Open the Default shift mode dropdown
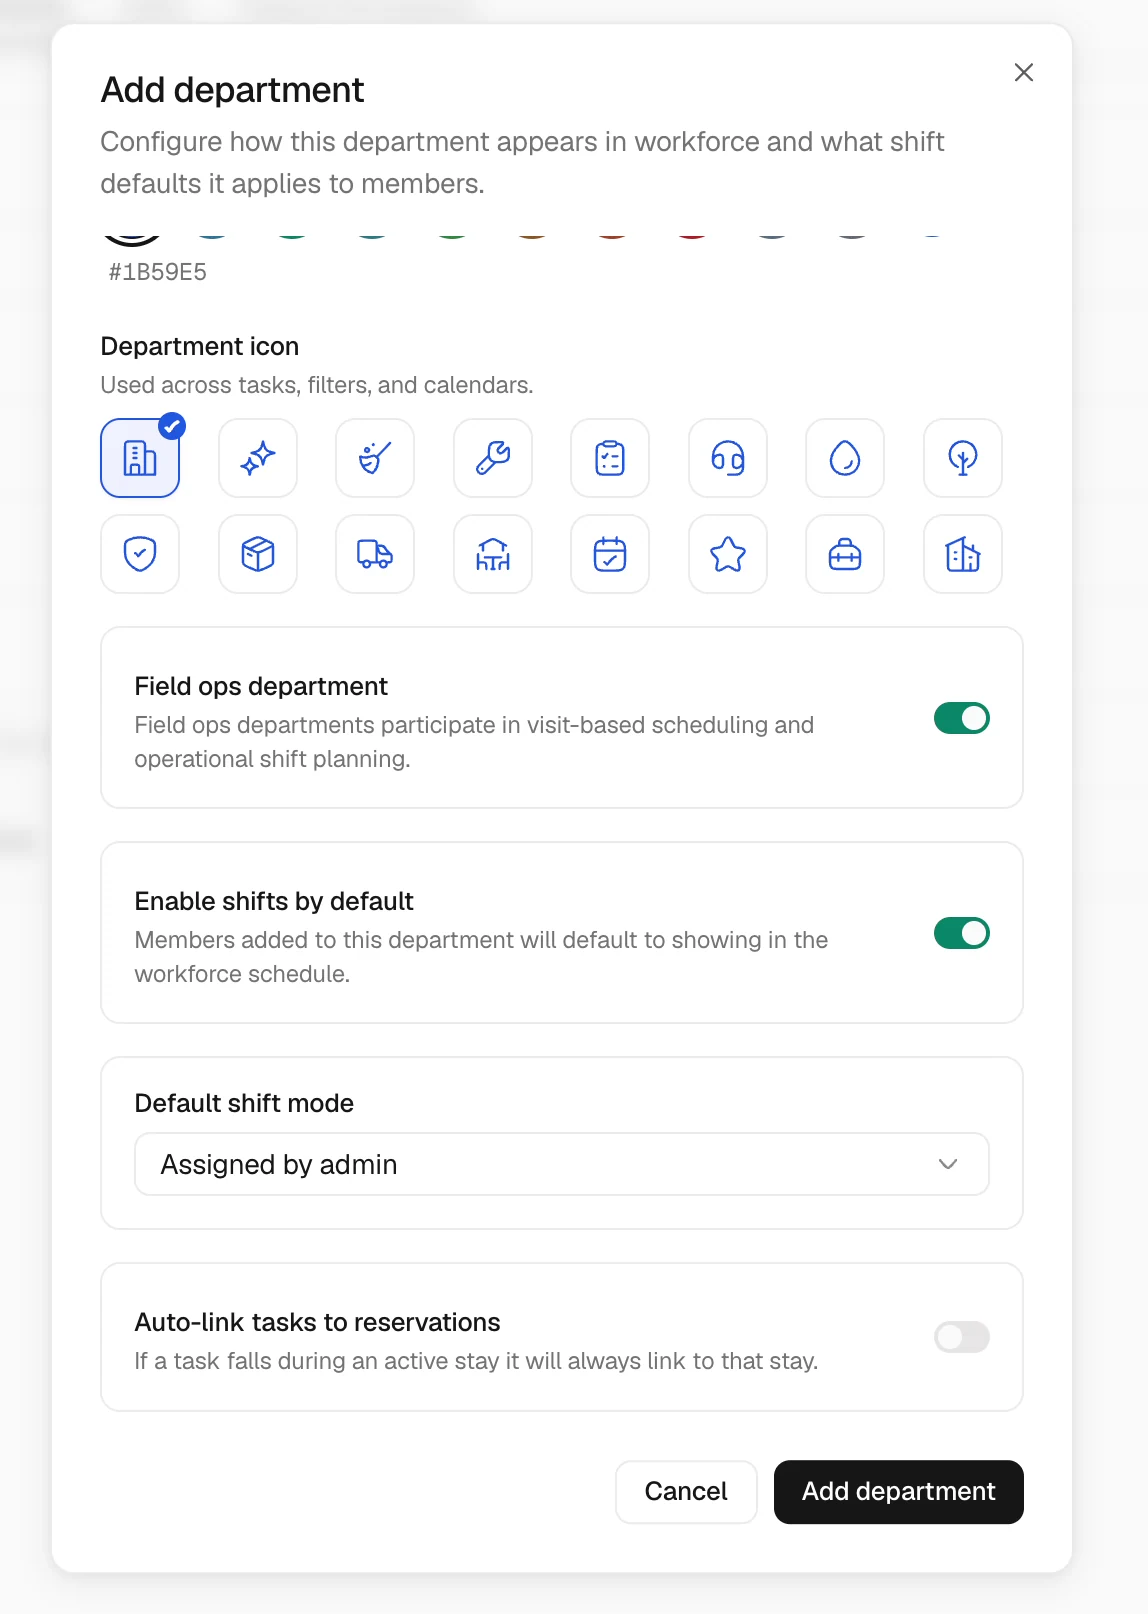 coord(562,1164)
